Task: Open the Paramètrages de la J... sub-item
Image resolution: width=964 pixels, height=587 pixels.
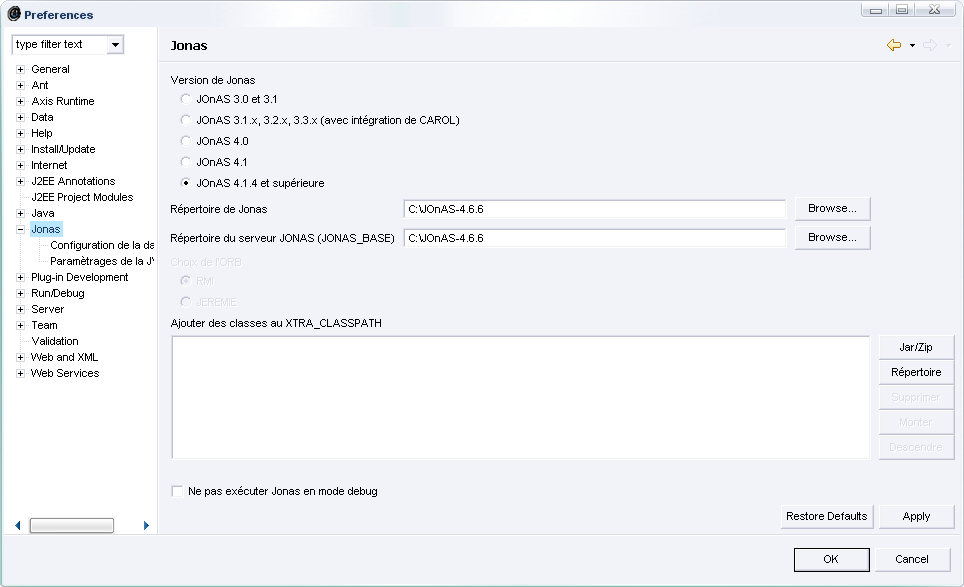Action: (102, 261)
